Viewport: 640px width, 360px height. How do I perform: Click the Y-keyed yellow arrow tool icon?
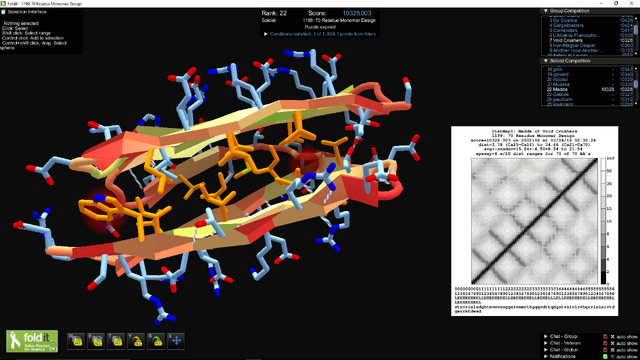pos(136,341)
